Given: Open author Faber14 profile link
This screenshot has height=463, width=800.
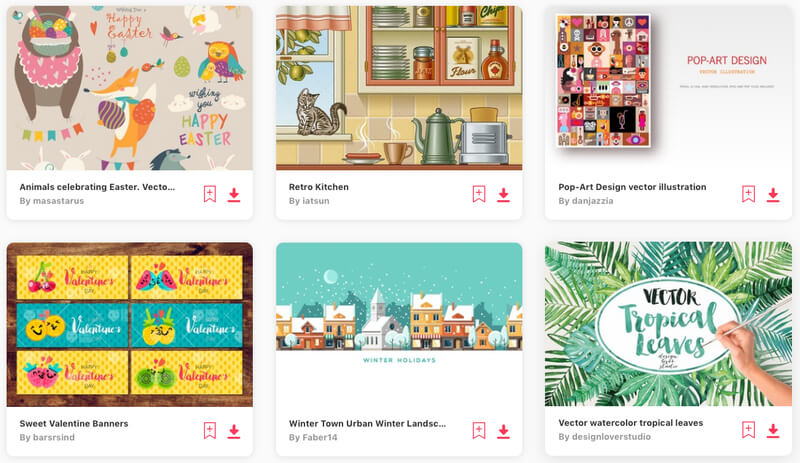Looking at the screenshot, I should click(320, 437).
